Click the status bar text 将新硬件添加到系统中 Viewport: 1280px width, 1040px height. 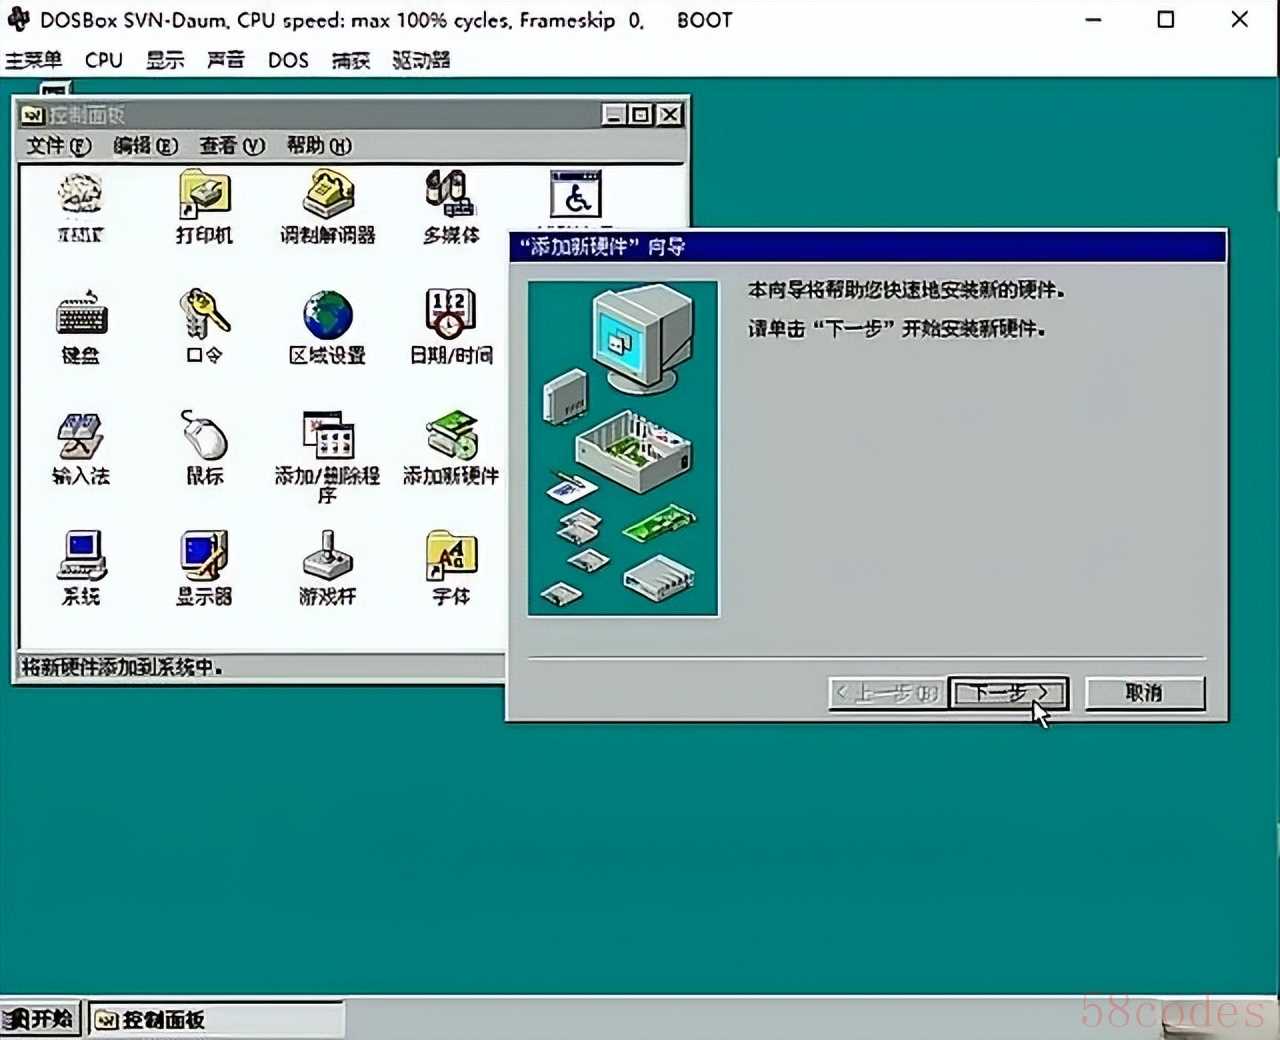pyautogui.click(x=121, y=667)
